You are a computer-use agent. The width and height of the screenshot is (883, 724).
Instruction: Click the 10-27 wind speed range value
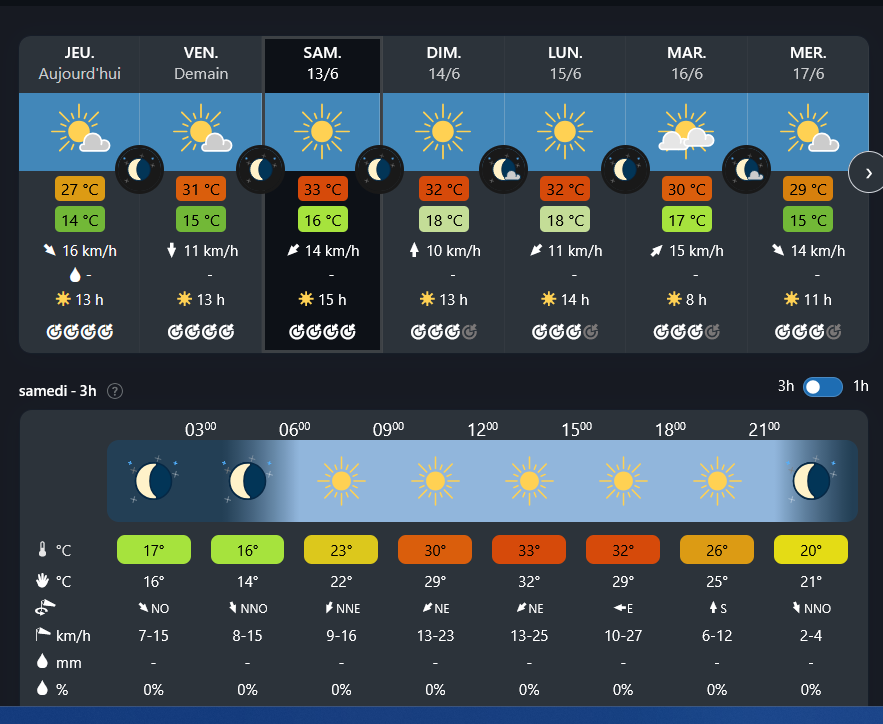(x=623, y=636)
